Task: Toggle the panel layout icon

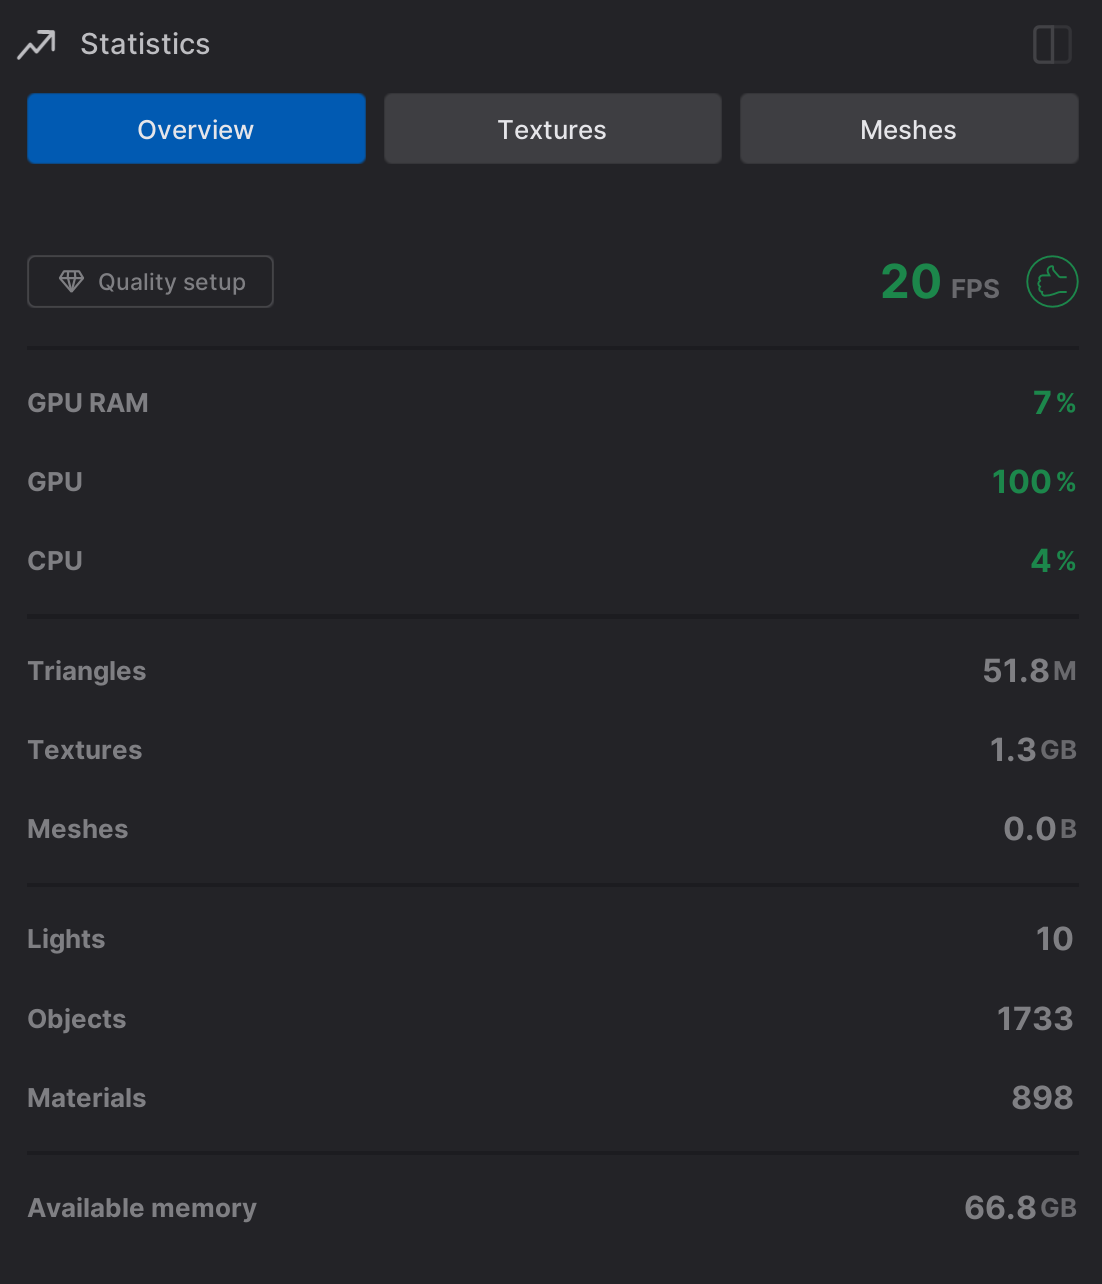Action: [x=1052, y=45]
